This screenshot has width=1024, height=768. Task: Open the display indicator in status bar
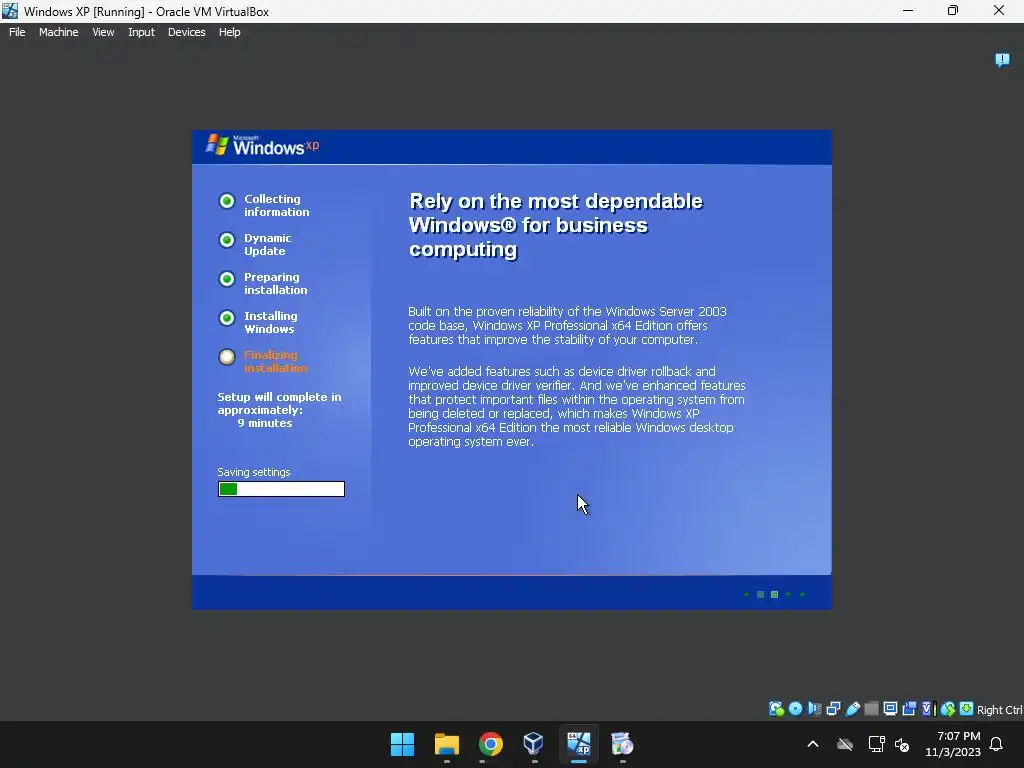(890, 709)
